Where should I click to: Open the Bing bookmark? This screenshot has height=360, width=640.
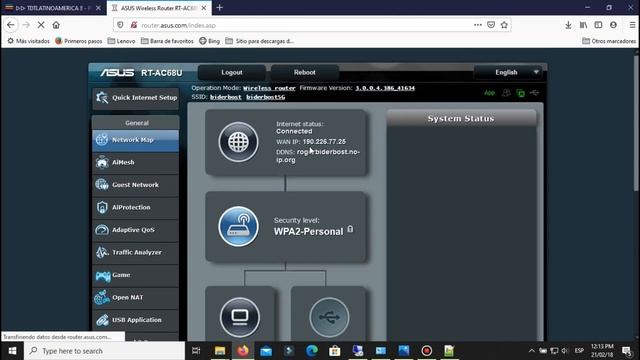click(x=209, y=41)
